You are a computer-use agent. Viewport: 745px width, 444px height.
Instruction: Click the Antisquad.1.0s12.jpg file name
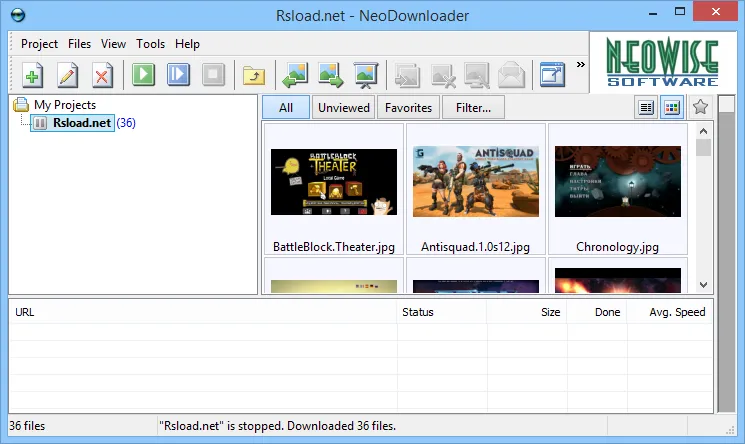tap(475, 247)
